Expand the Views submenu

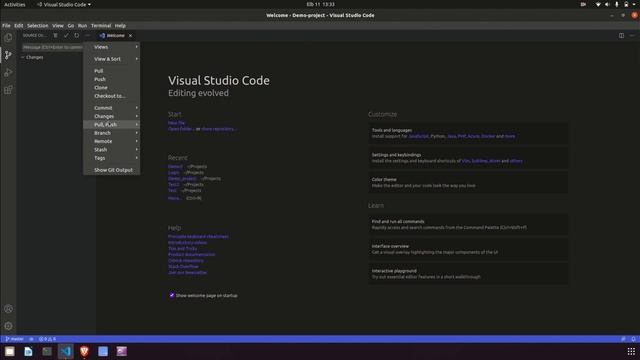[111, 47]
